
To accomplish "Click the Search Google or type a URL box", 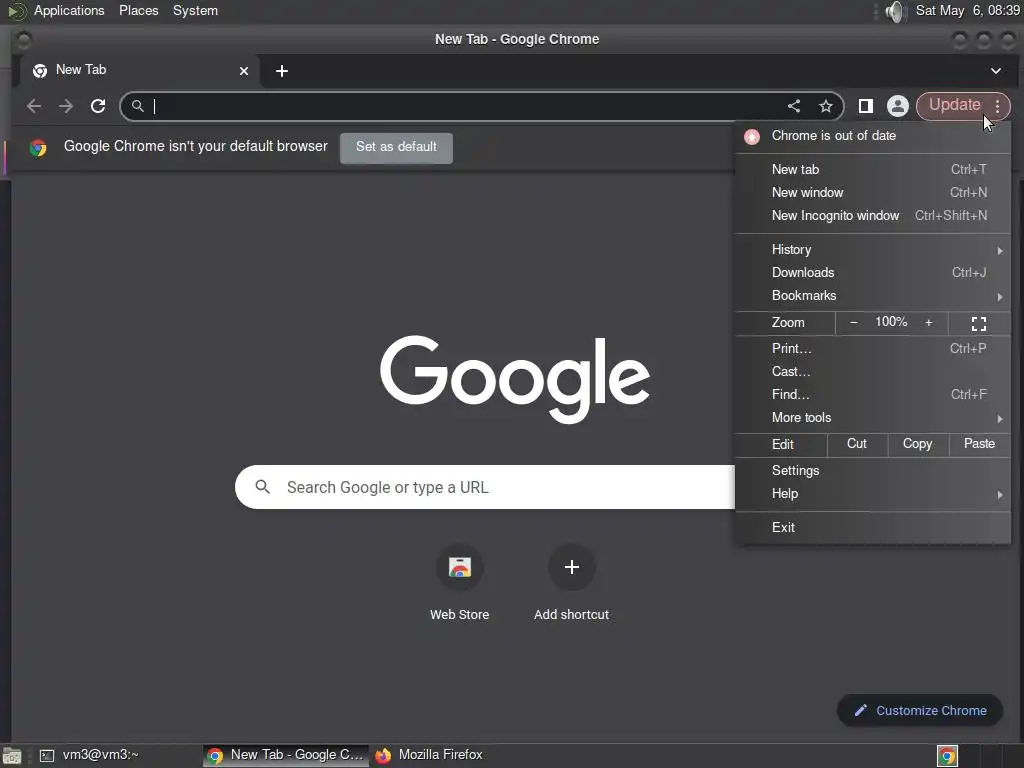I will coord(485,487).
